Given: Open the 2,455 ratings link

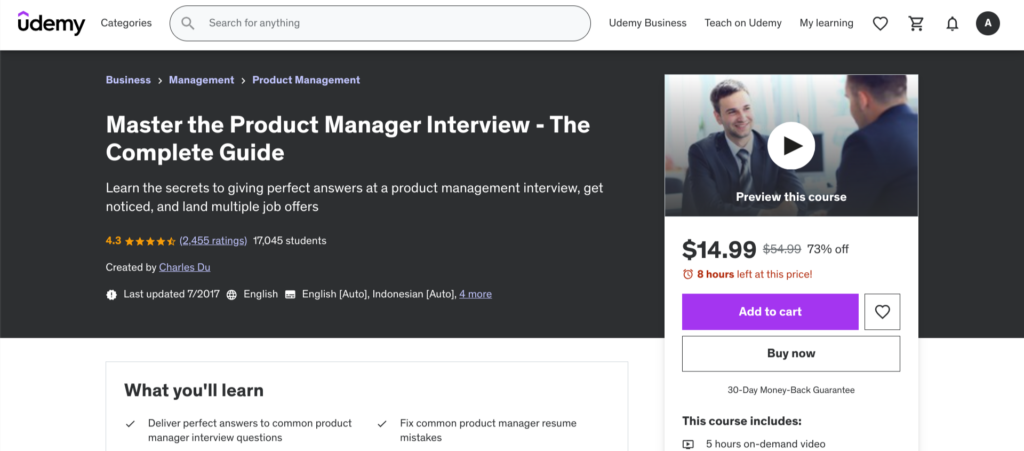Looking at the screenshot, I should [x=213, y=241].
